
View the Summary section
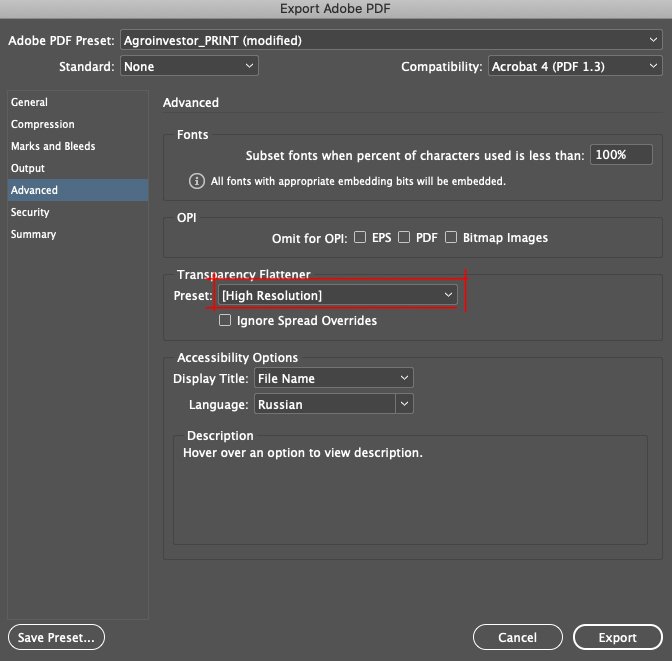tap(33, 234)
